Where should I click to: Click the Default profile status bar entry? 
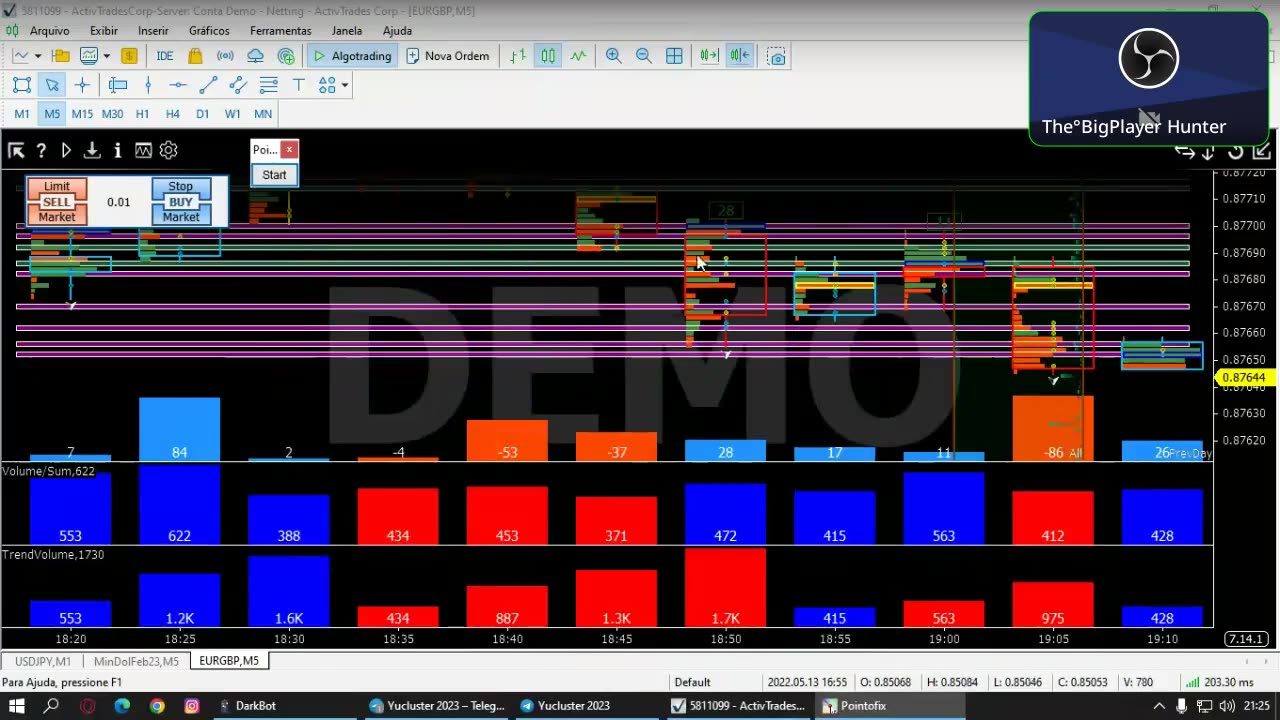point(692,682)
